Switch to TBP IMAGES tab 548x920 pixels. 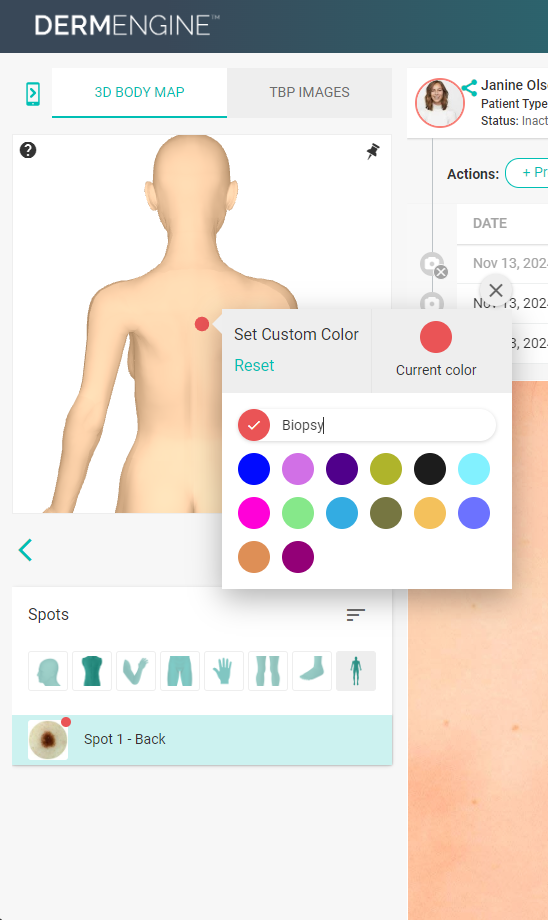pos(309,93)
